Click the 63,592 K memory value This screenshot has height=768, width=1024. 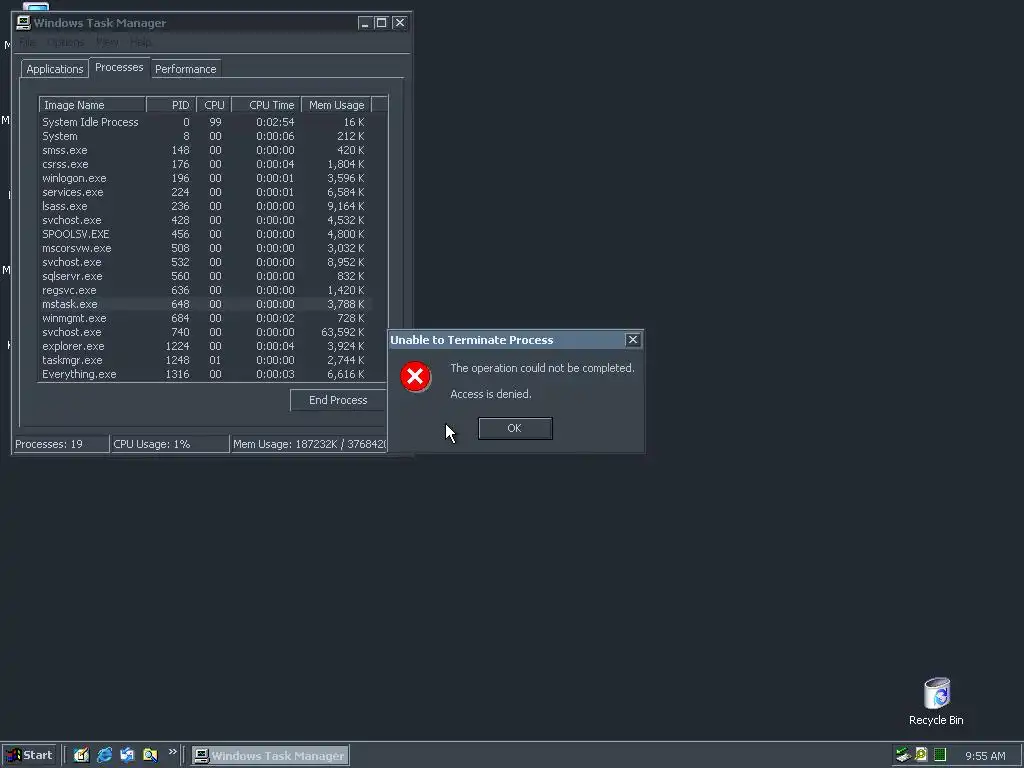point(342,332)
